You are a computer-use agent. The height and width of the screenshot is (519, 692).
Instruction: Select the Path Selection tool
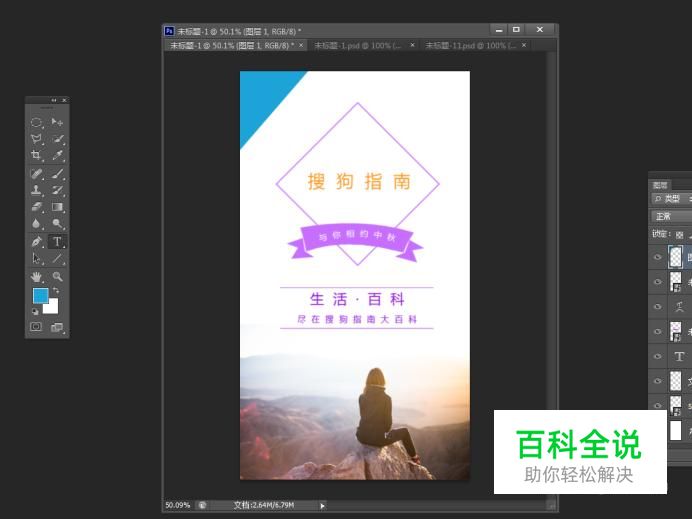click(36, 259)
